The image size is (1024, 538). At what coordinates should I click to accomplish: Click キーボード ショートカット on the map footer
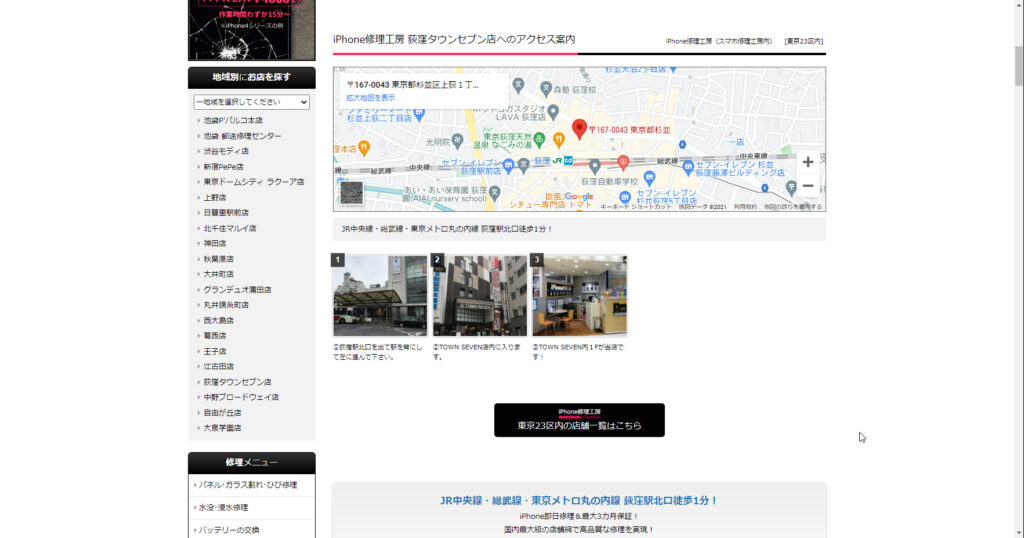(635, 207)
